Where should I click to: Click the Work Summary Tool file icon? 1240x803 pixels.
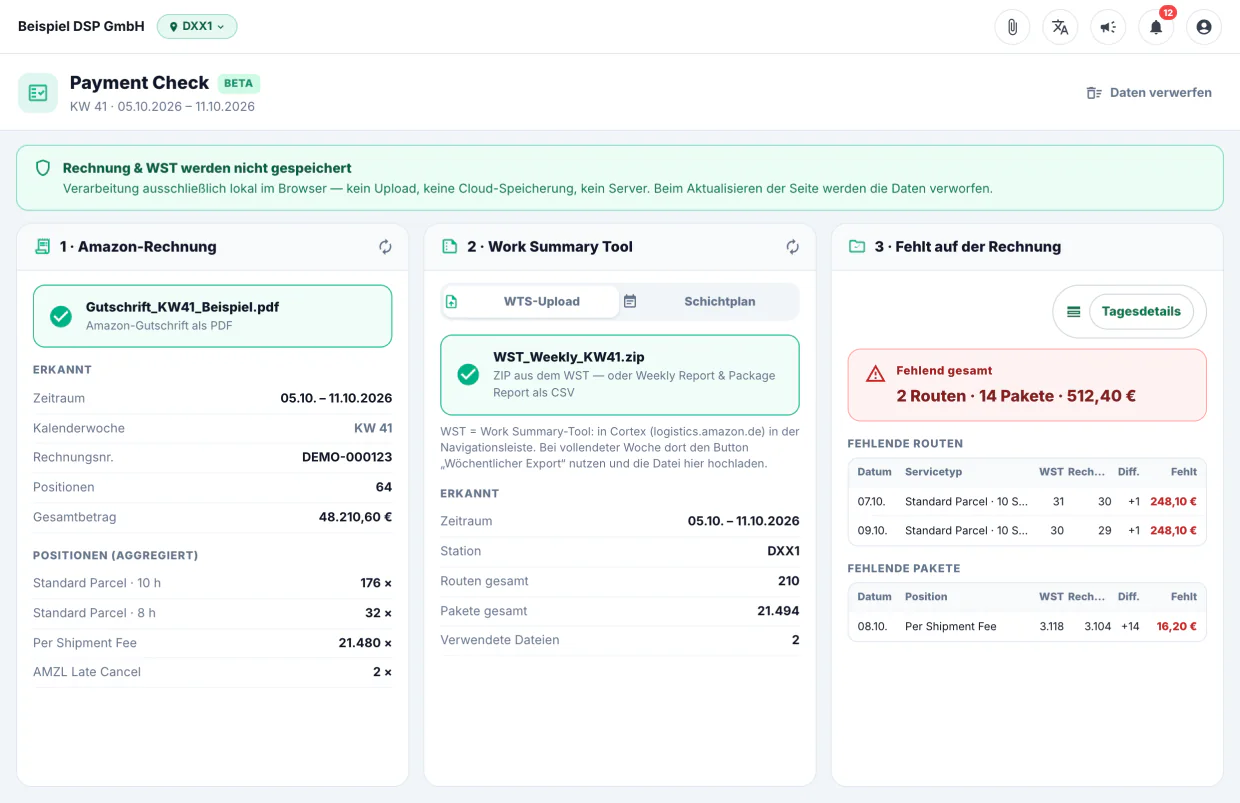click(x=449, y=246)
